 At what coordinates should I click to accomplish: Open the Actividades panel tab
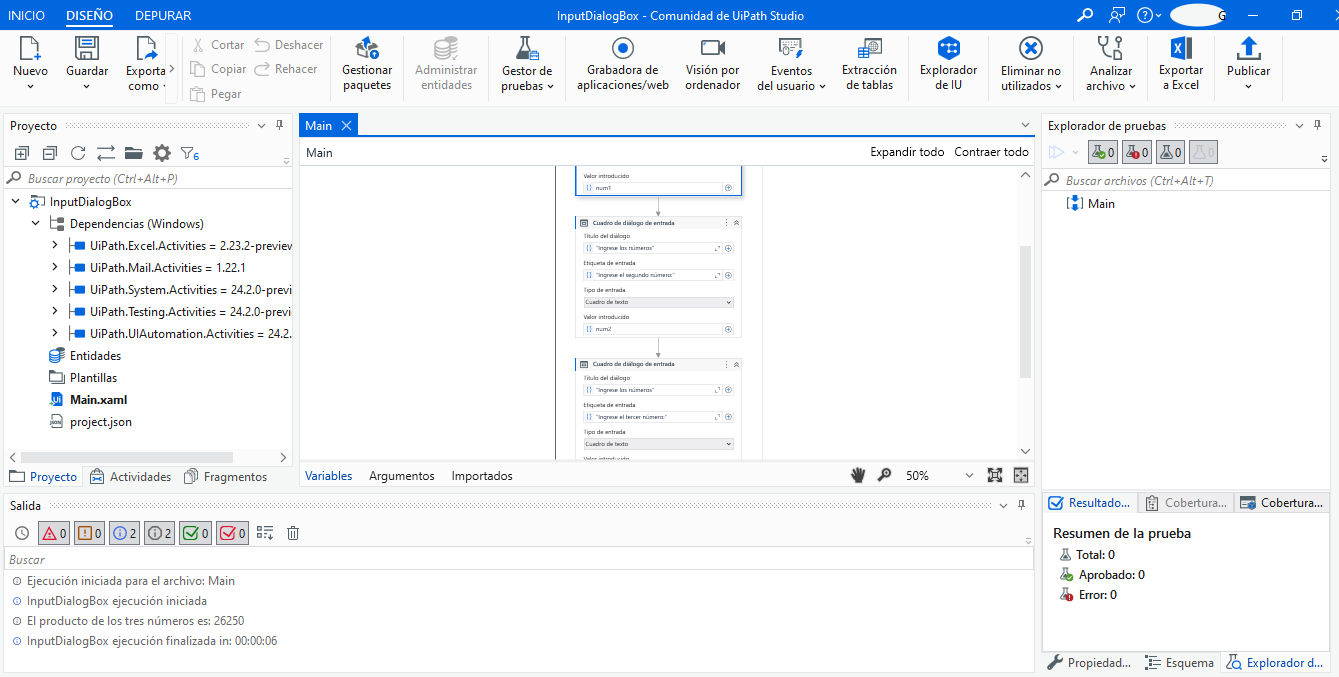pos(131,477)
